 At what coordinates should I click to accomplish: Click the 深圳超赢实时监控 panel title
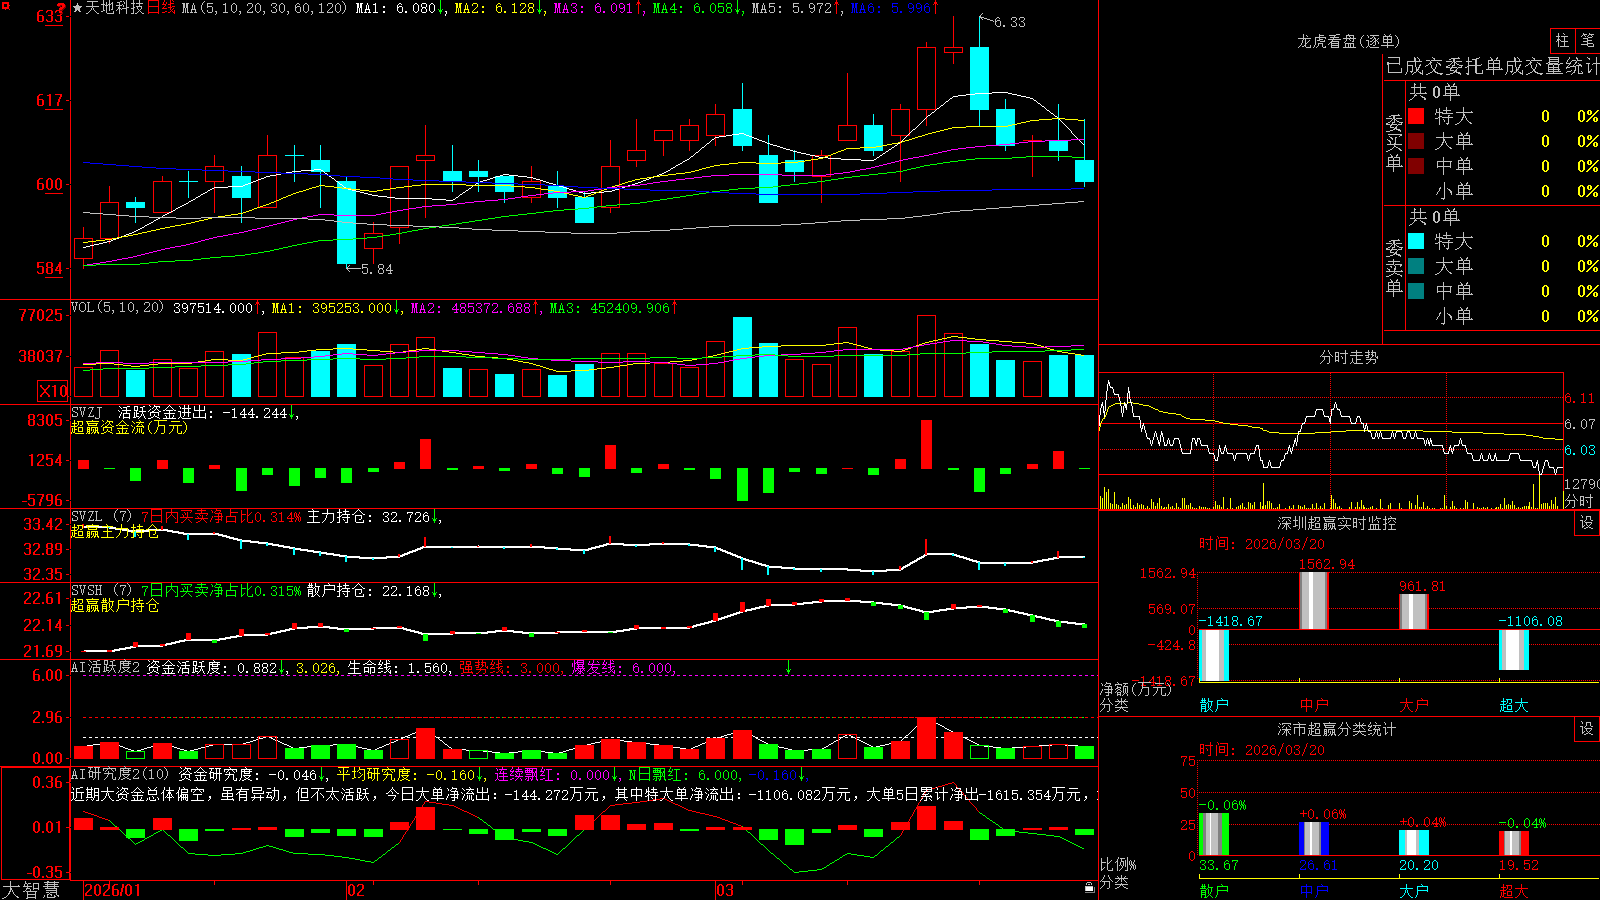tap(1337, 523)
